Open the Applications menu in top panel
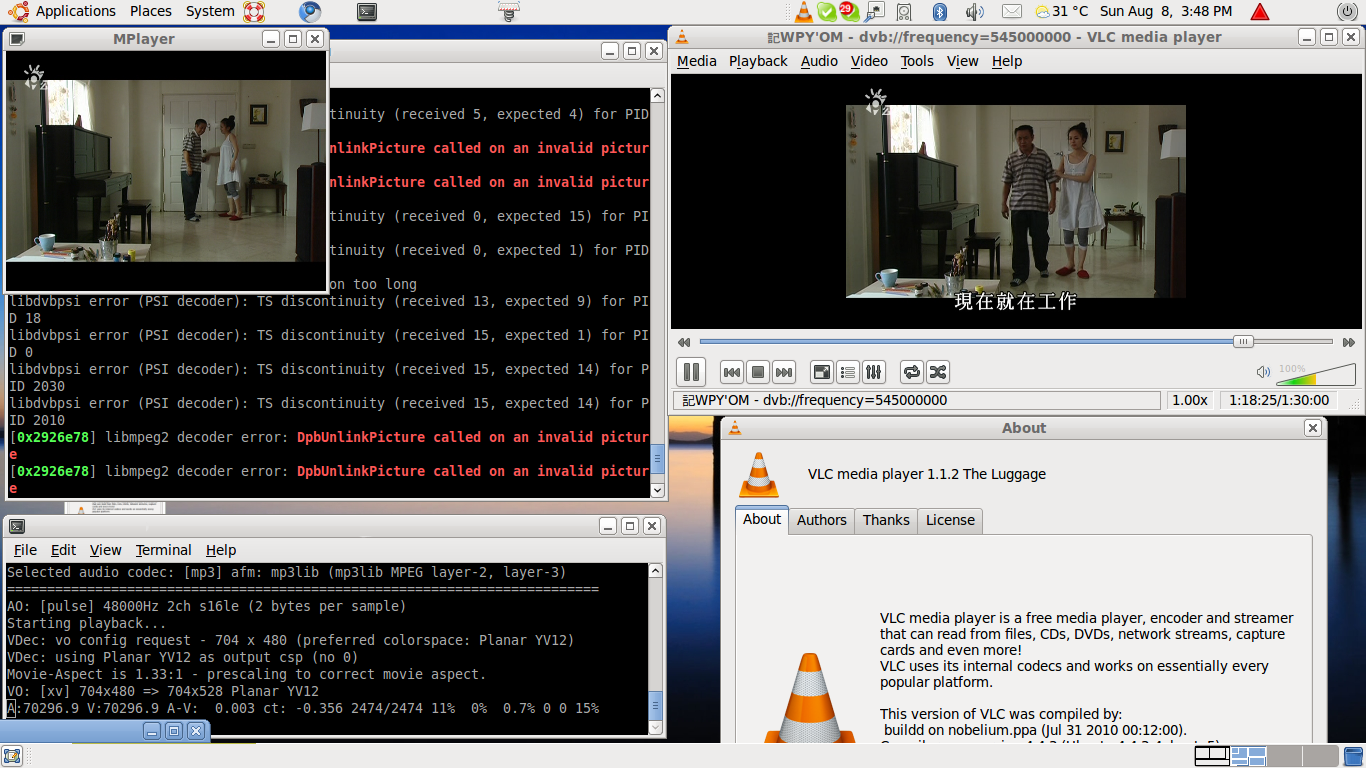 coord(76,11)
